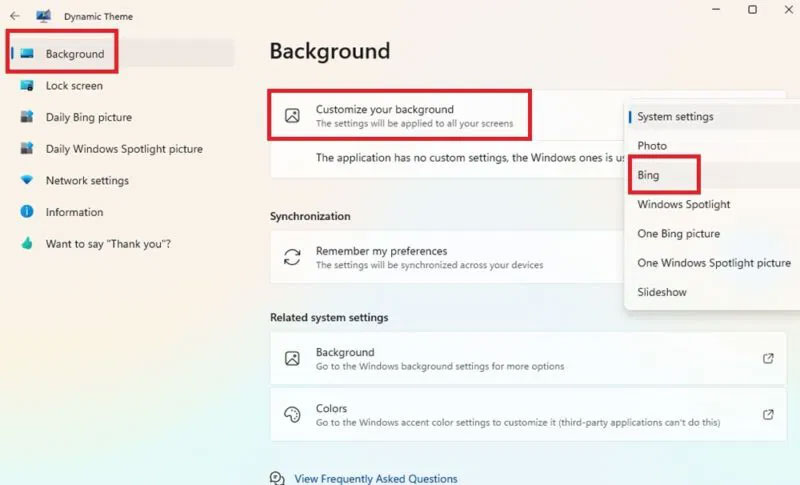Click the Synchronization section heading
Viewport: 800px width, 485px height.
tap(310, 216)
